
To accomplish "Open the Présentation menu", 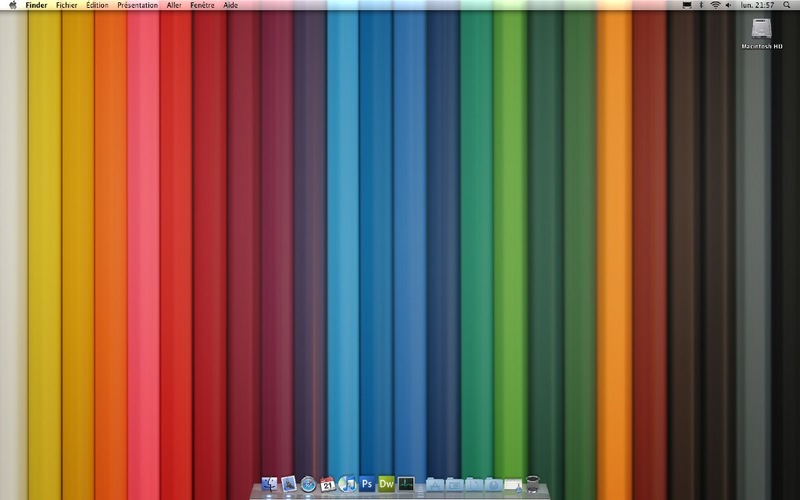I will 137,5.
